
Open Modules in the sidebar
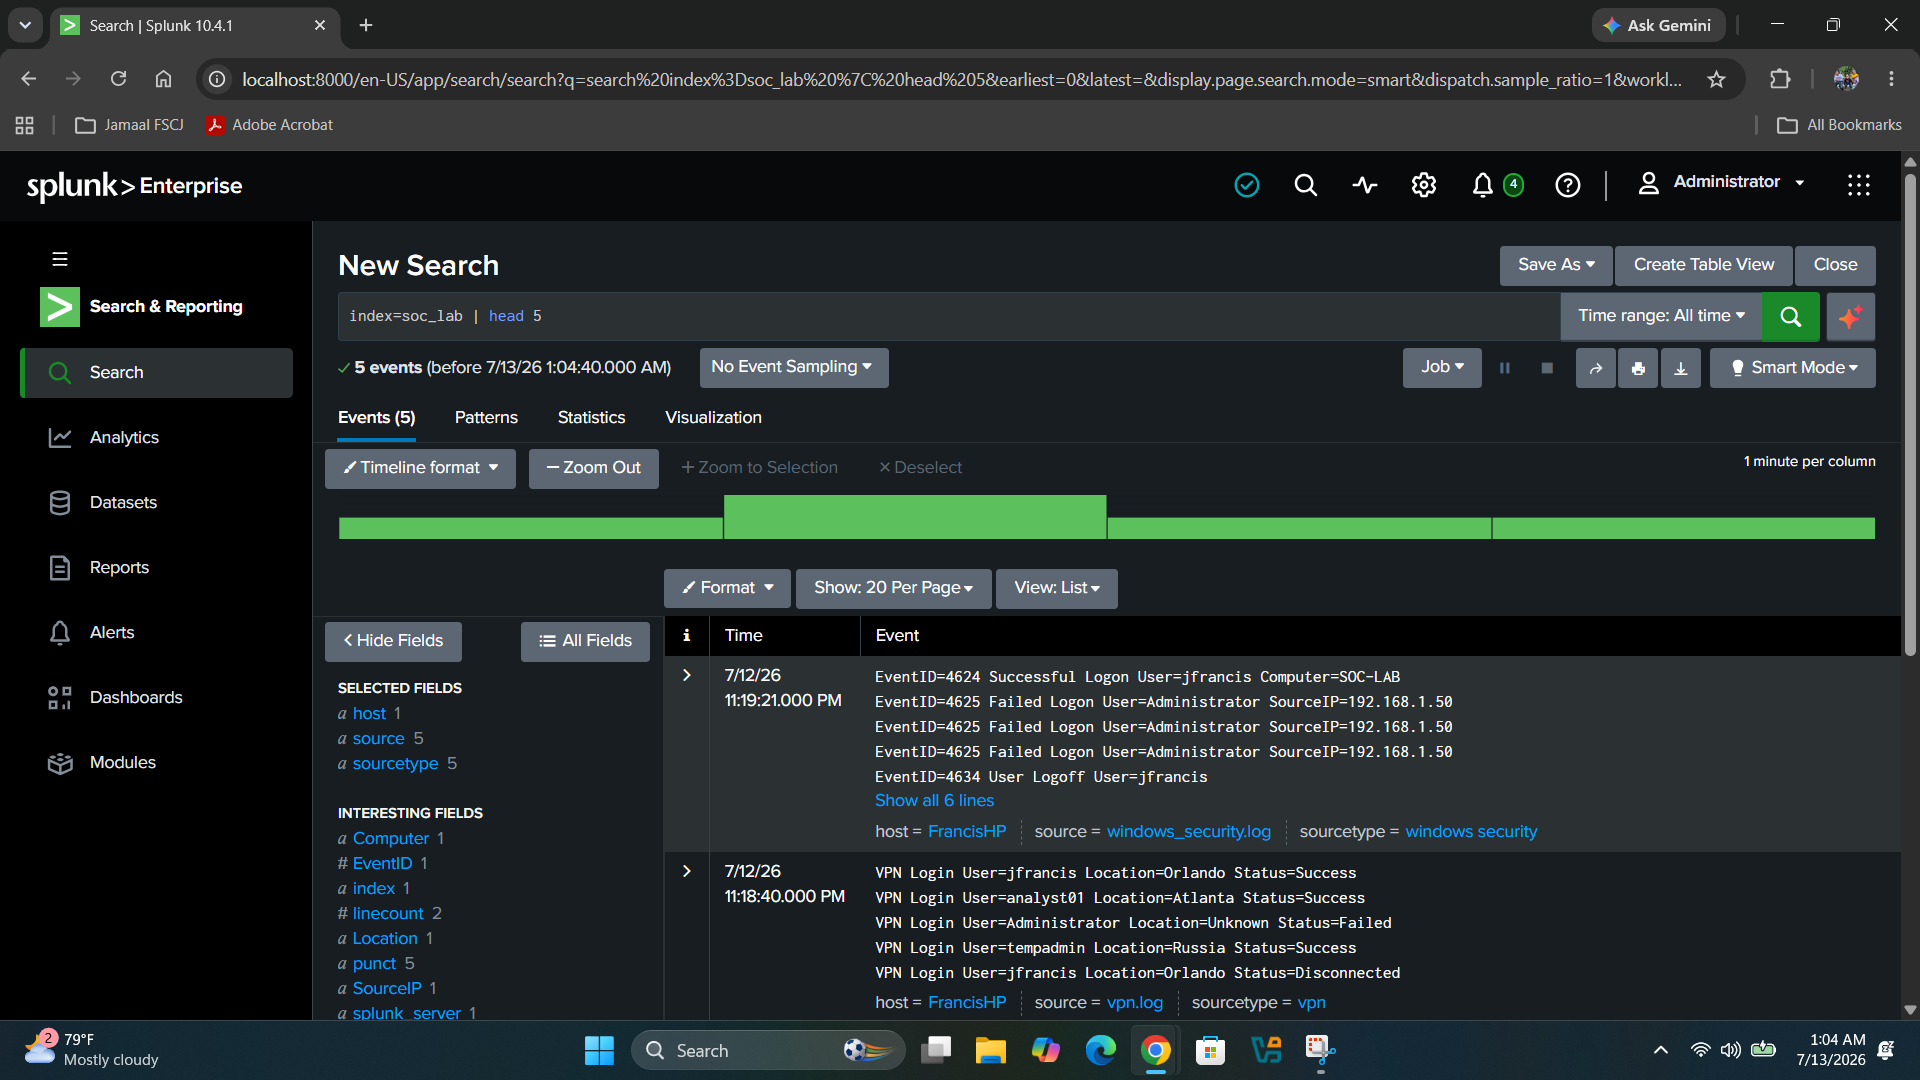click(x=157, y=762)
